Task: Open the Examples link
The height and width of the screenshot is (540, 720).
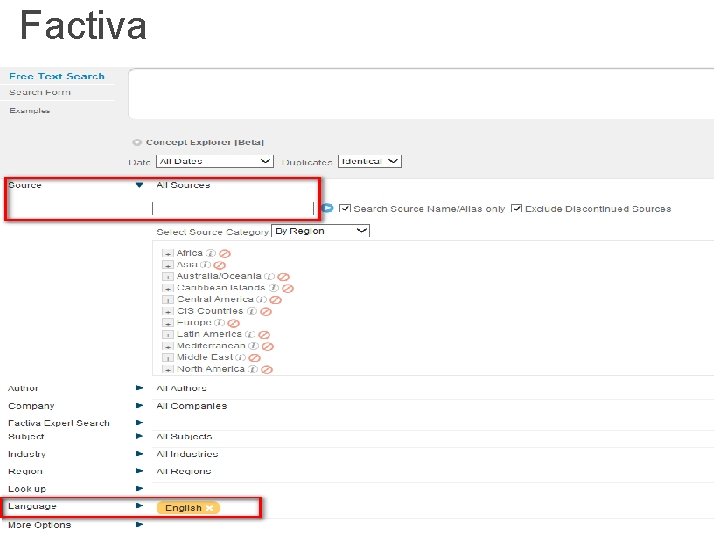Action: tap(30, 111)
